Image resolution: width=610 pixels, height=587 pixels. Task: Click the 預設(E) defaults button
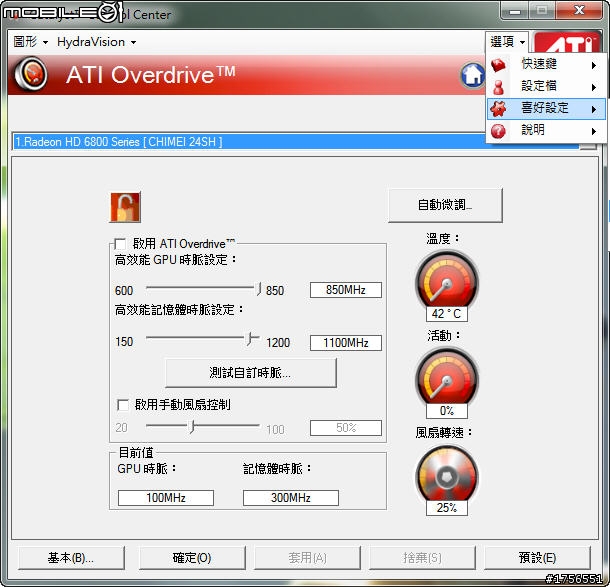(538, 558)
